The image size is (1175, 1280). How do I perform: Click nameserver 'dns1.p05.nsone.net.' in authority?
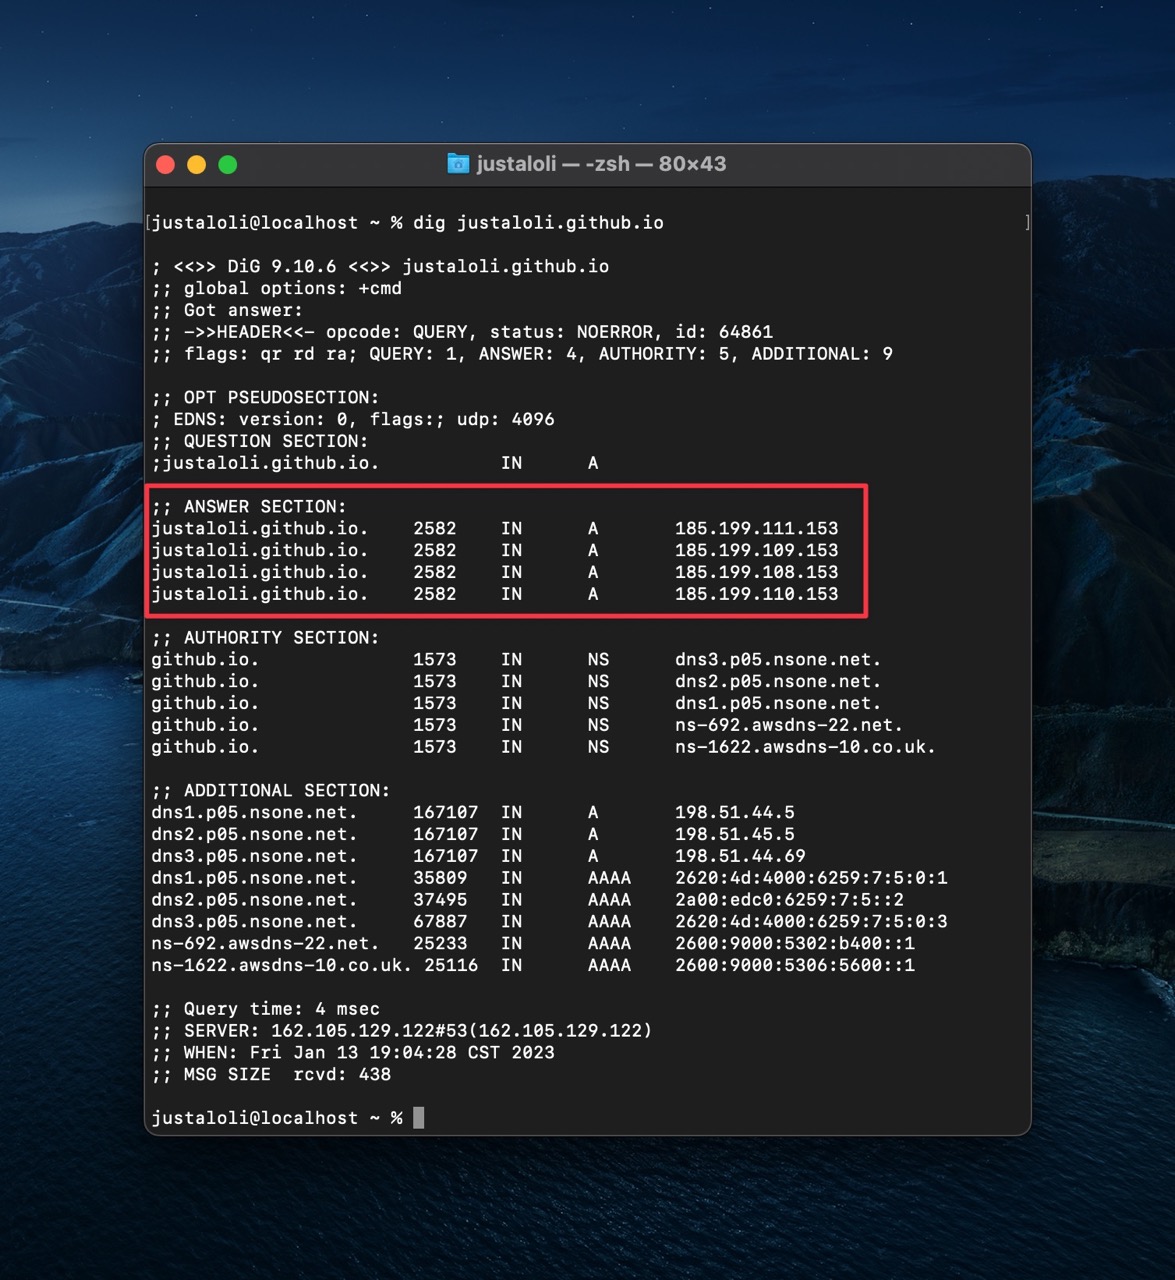[x=779, y=704]
